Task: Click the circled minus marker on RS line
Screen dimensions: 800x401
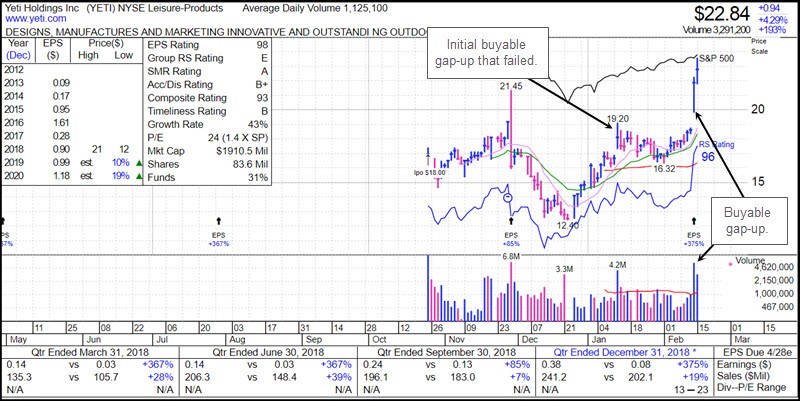Action: point(508,197)
